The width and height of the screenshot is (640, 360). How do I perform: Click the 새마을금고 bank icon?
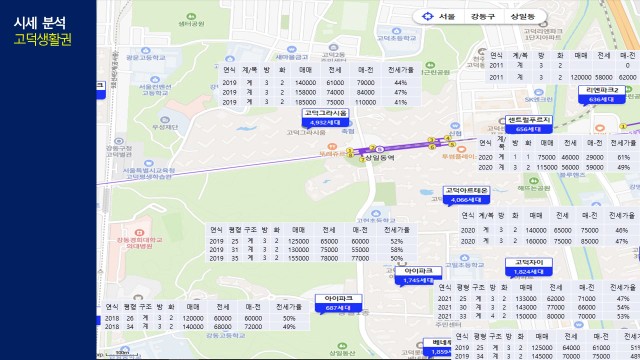(x=291, y=50)
